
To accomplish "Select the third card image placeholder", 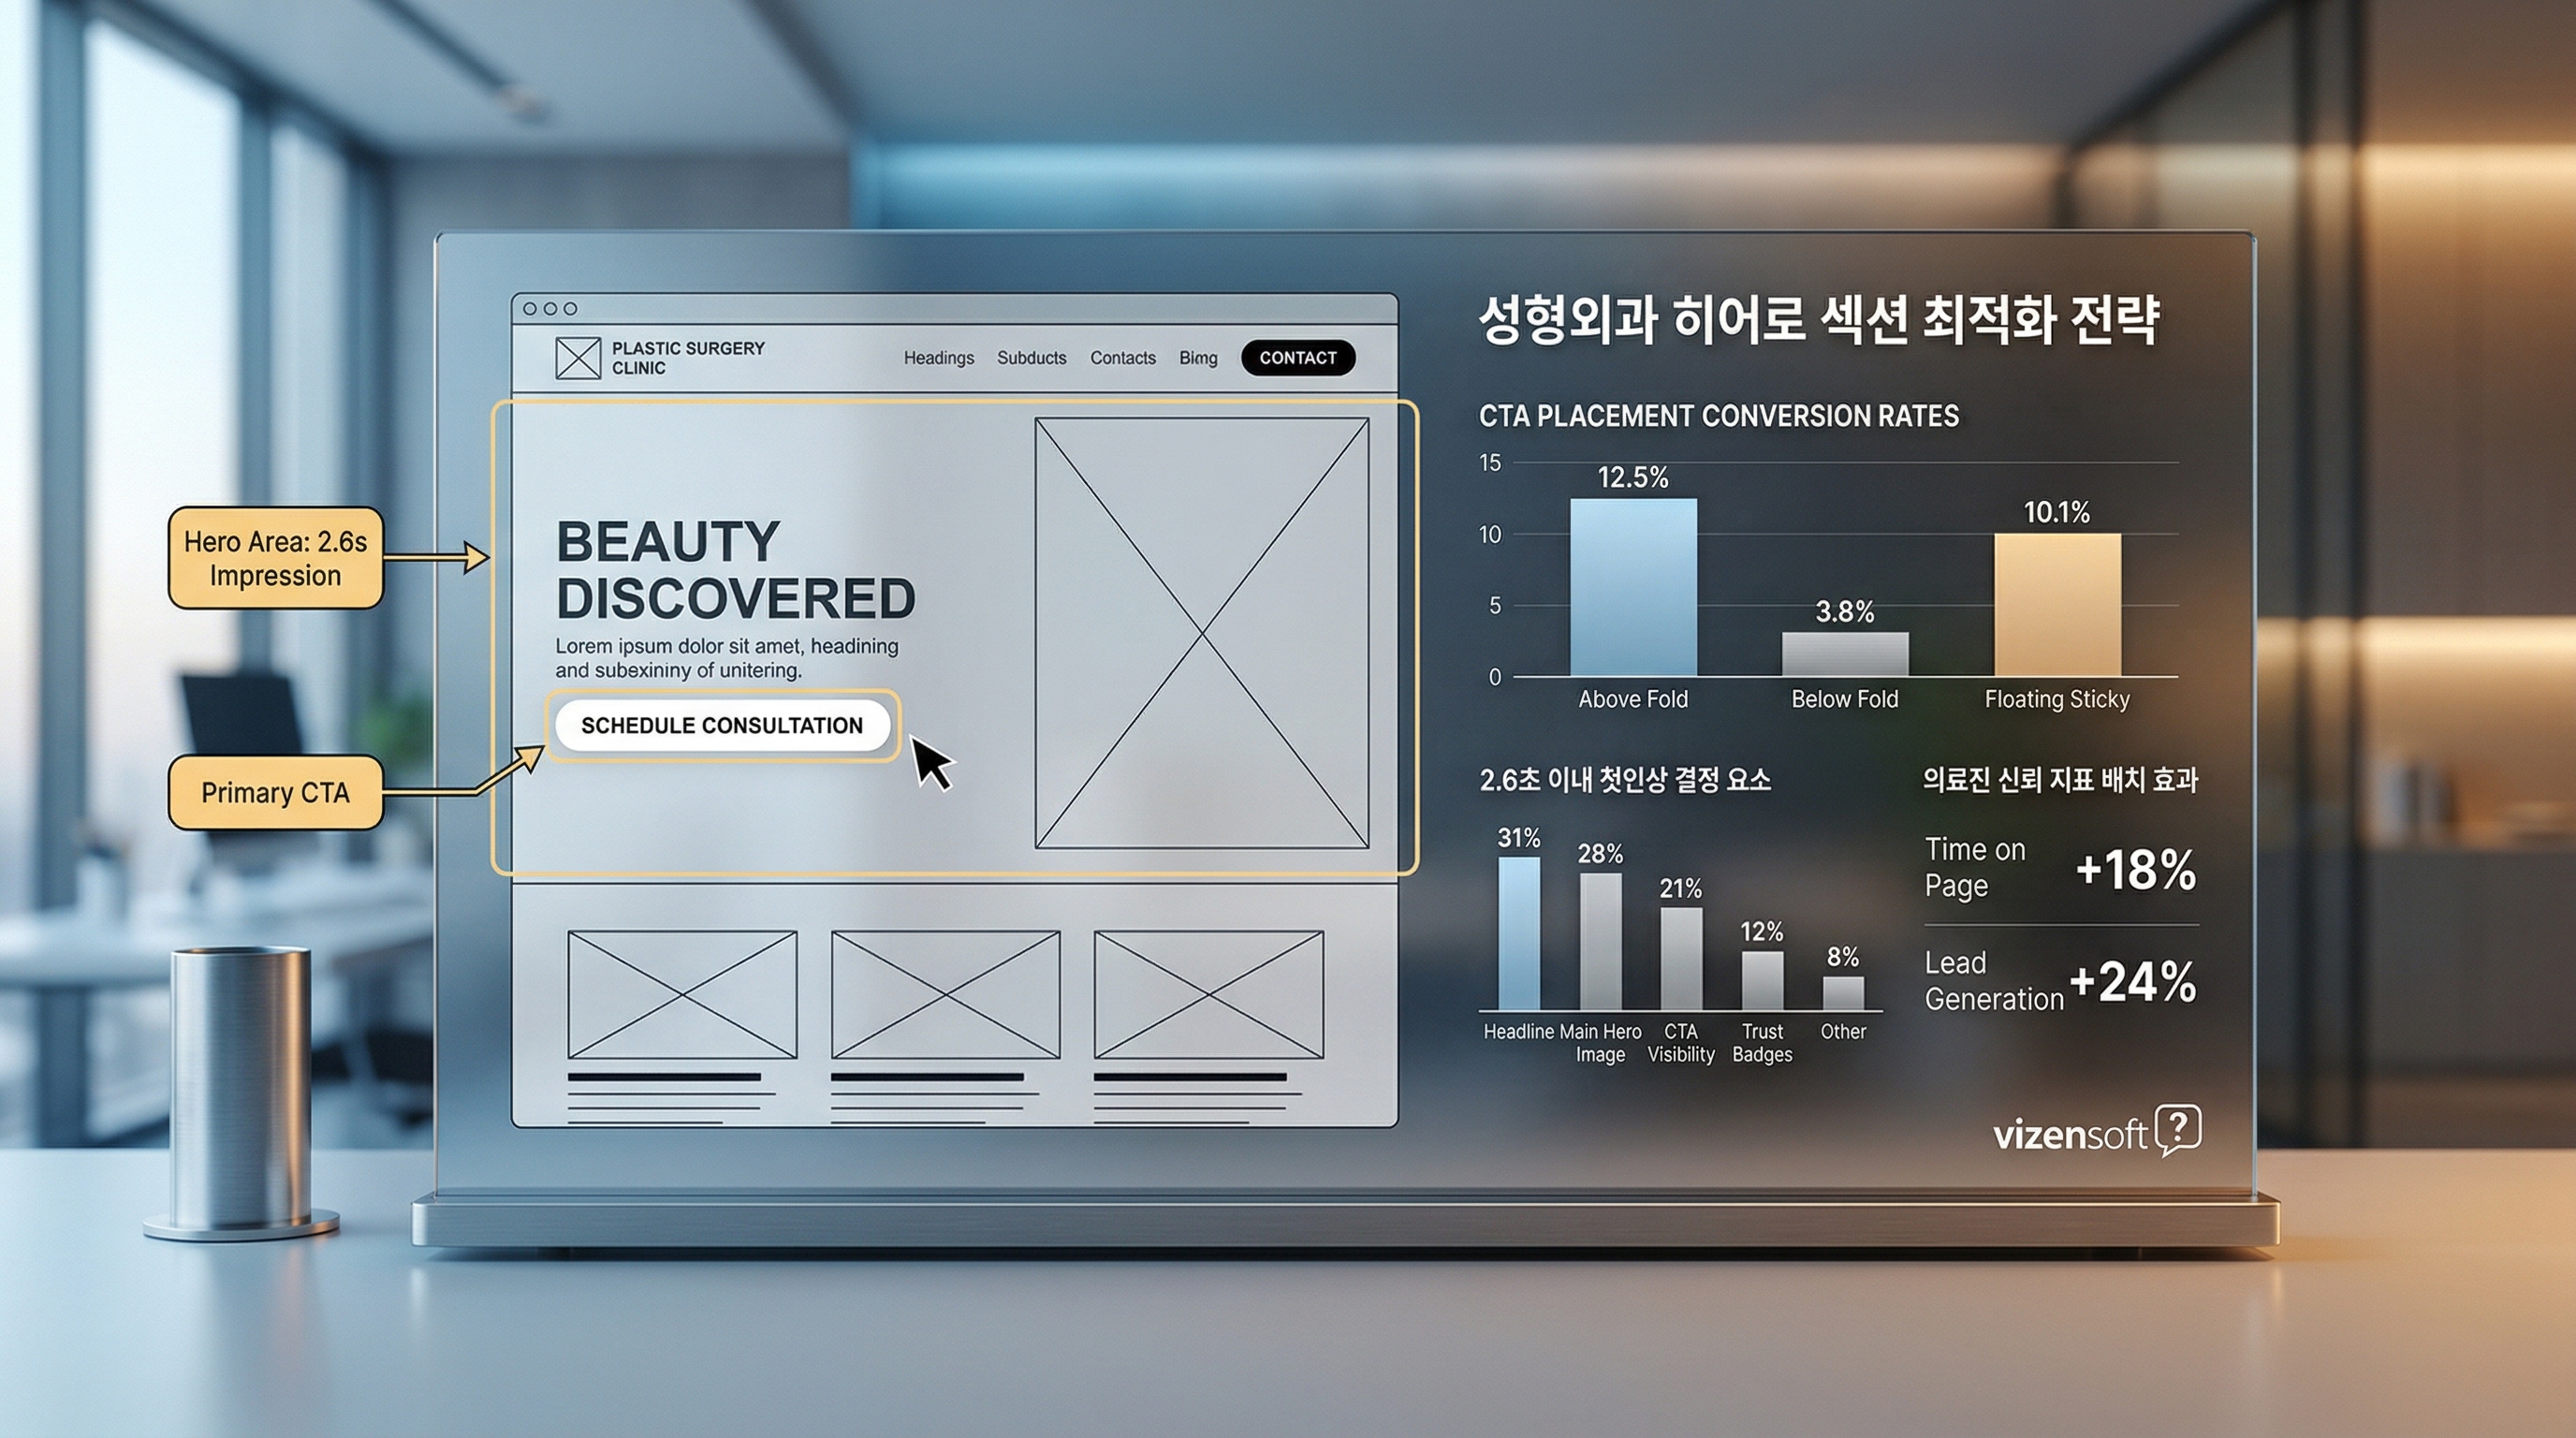I will tap(1208, 994).
